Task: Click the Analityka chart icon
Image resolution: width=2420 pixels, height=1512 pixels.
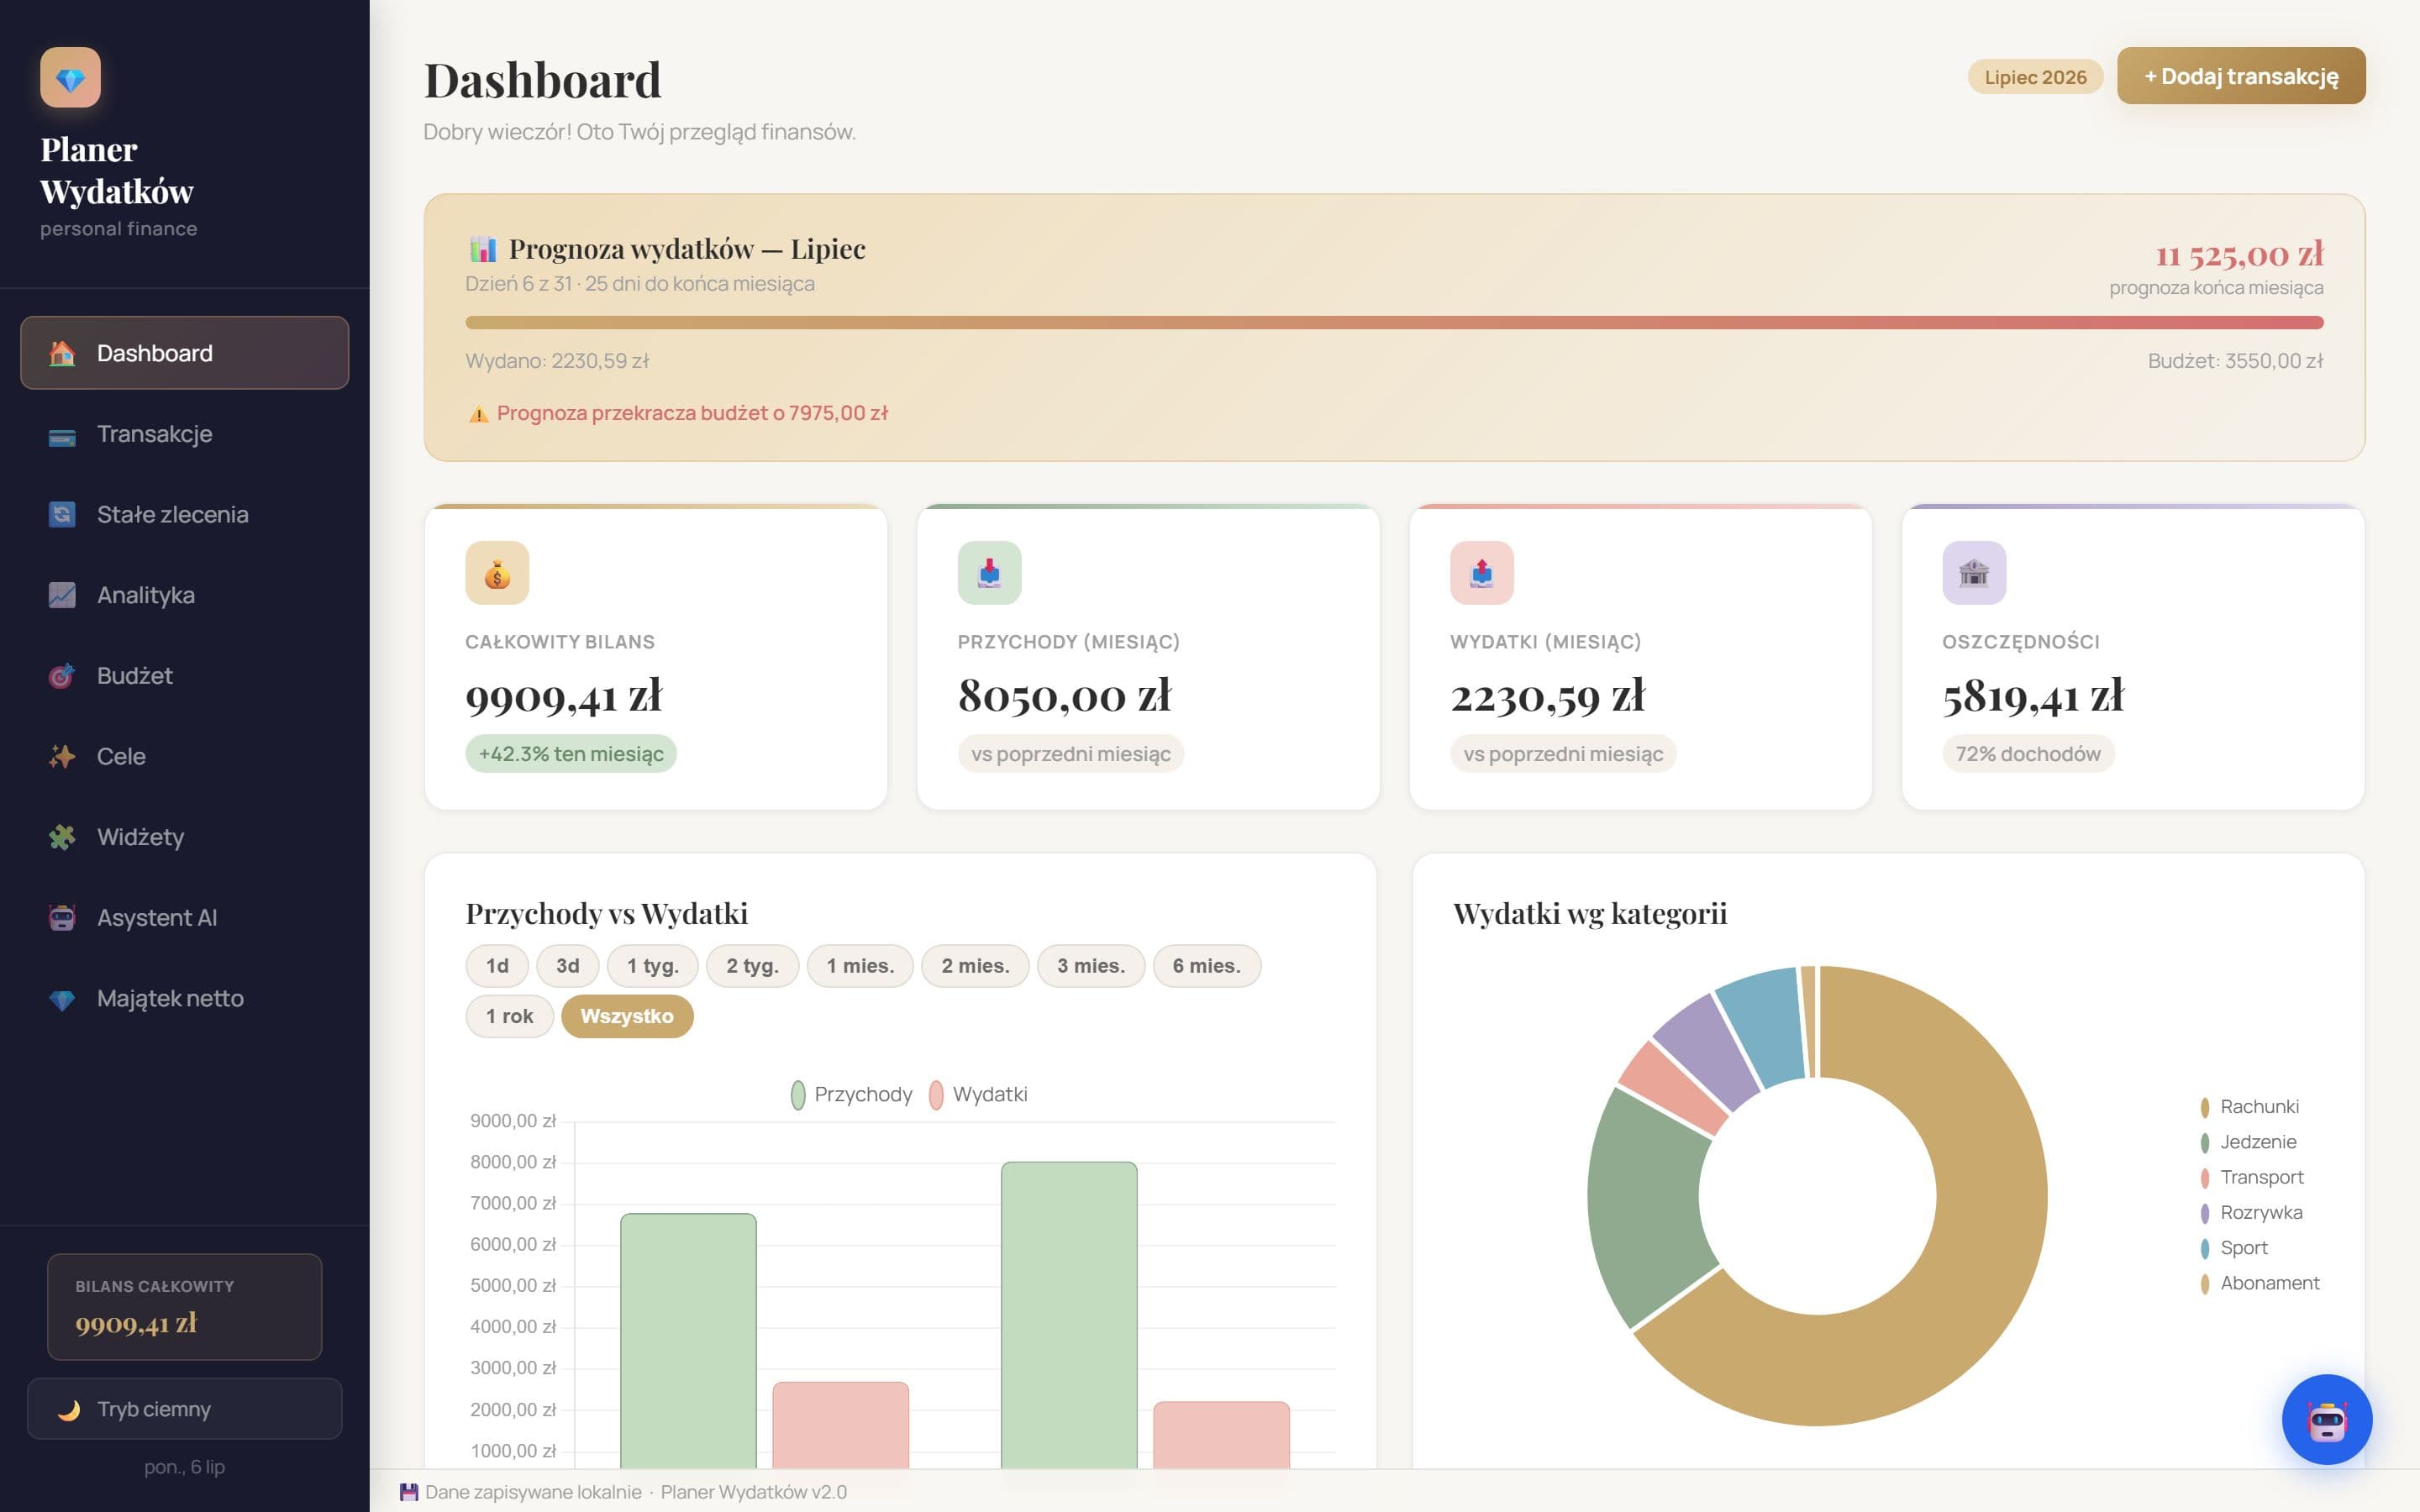Action: click(62, 595)
